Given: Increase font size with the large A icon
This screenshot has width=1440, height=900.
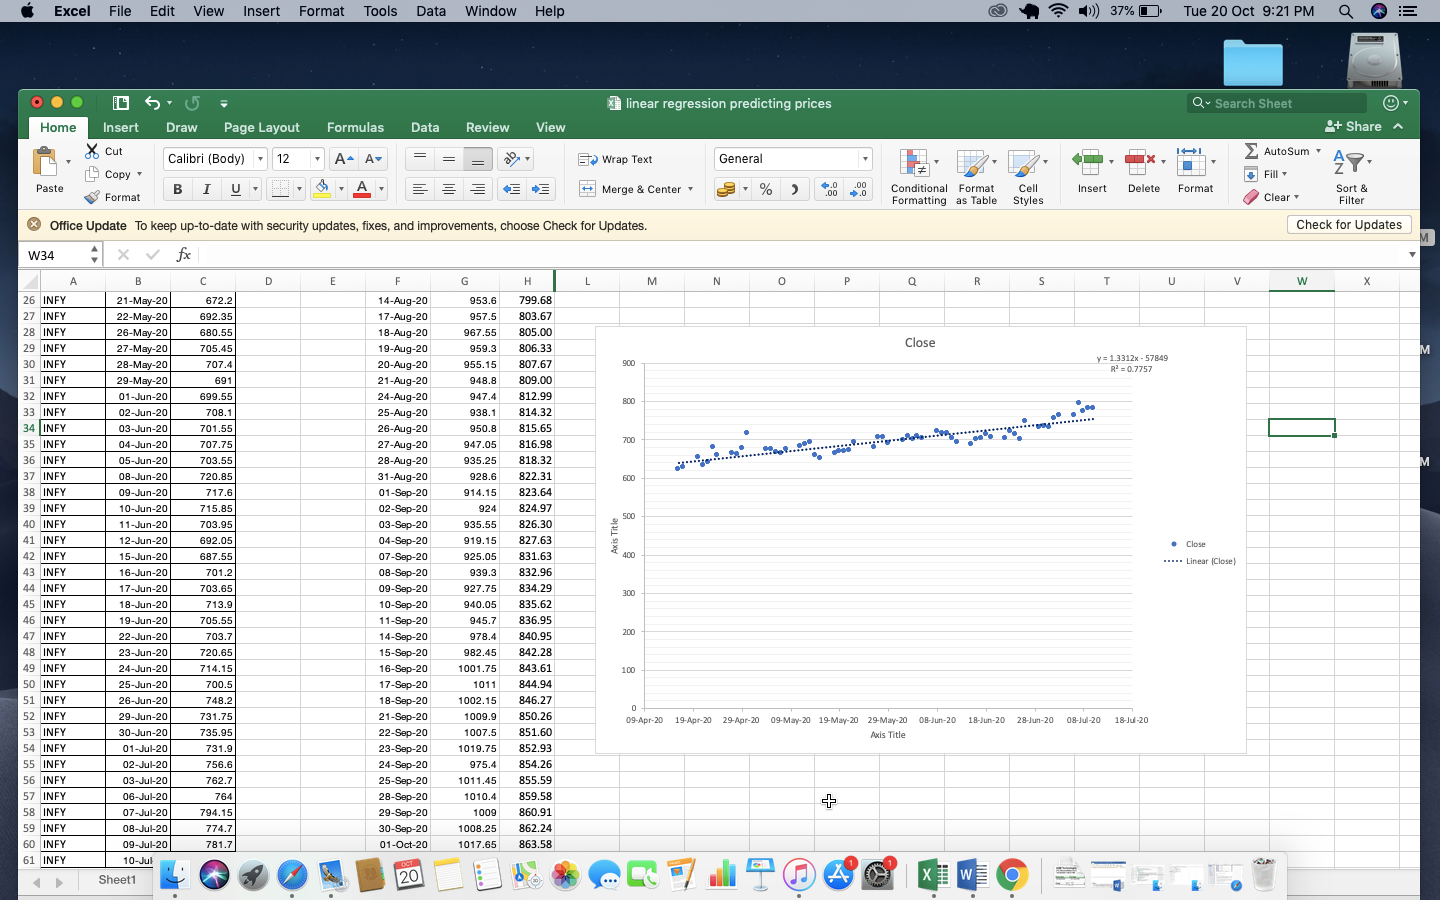Looking at the screenshot, I should (x=342, y=159).
